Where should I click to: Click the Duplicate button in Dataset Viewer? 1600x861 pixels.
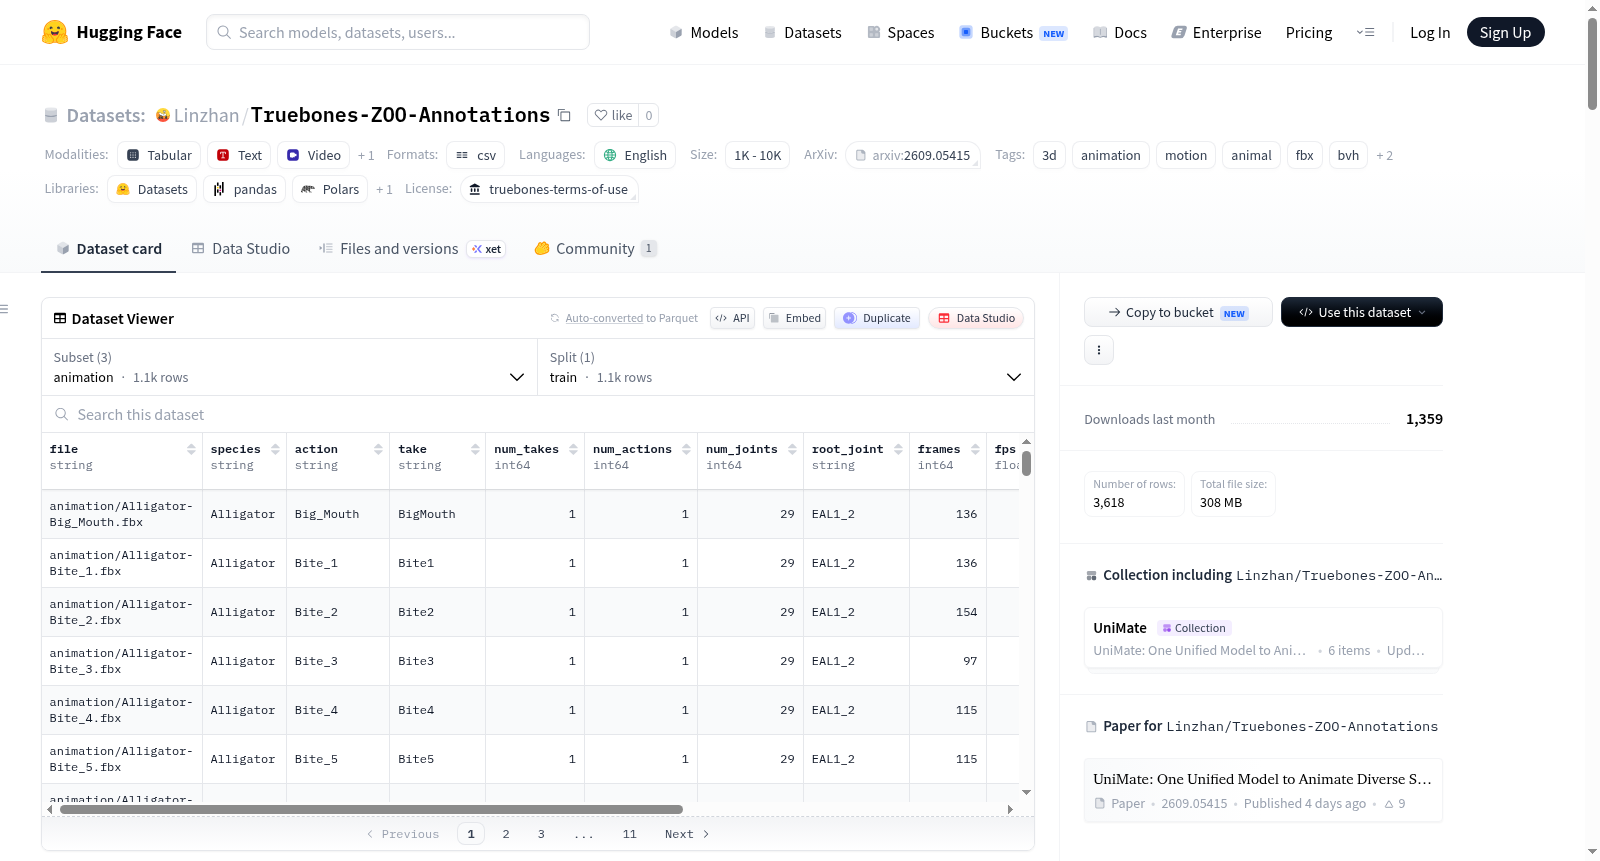[877, 318]
